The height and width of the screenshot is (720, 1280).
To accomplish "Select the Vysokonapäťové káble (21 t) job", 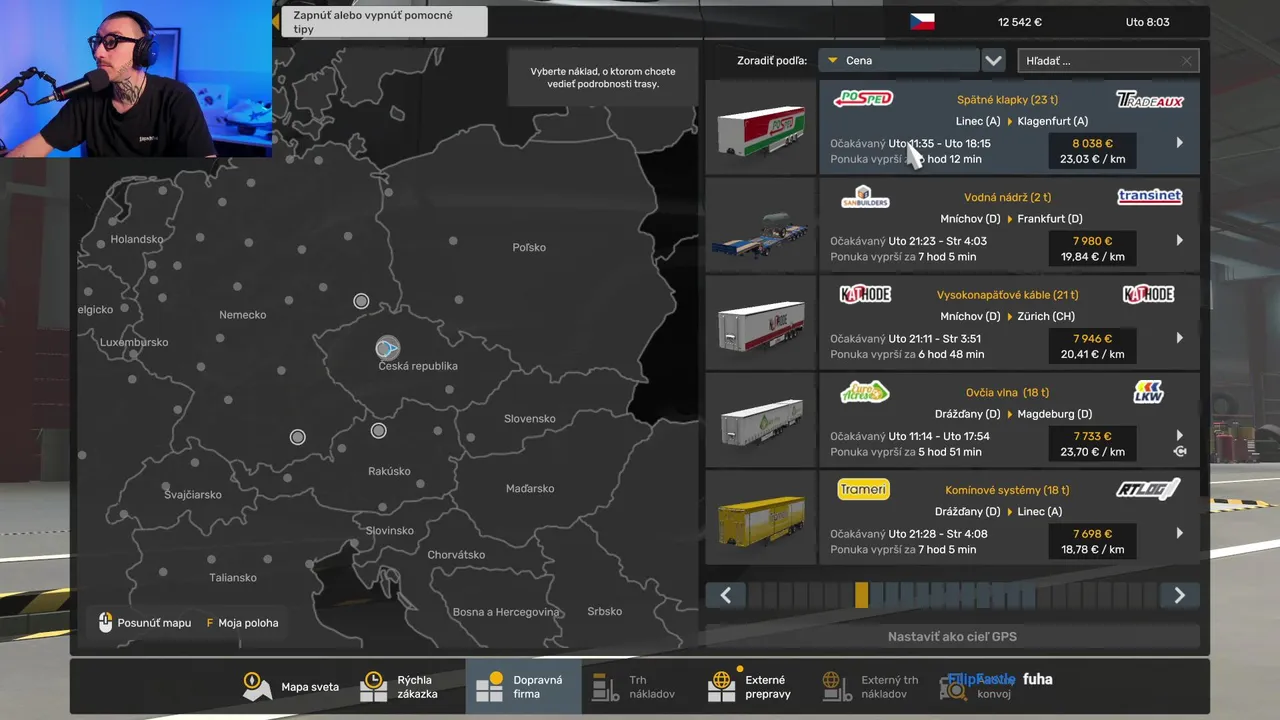I will 1009,323.
